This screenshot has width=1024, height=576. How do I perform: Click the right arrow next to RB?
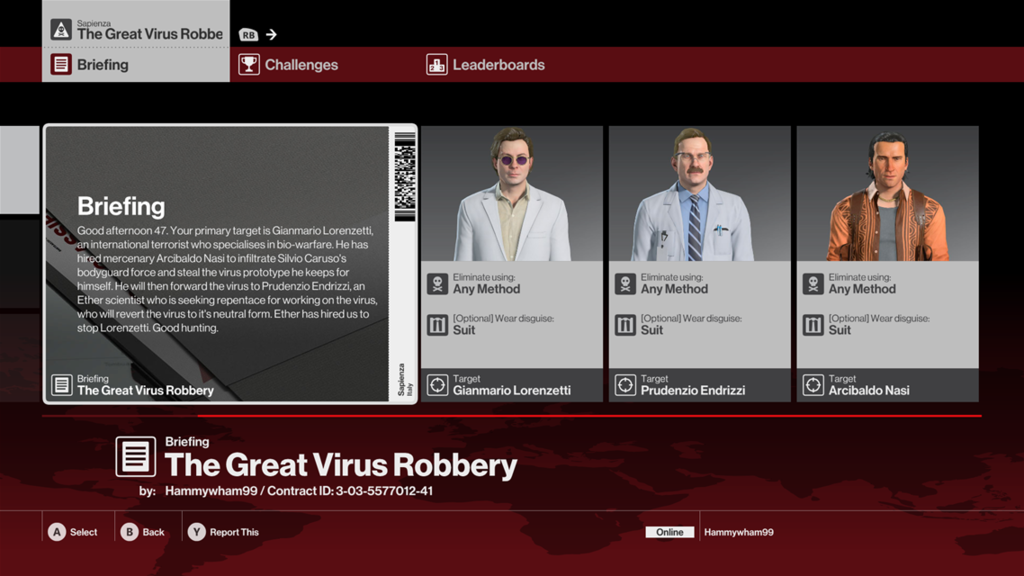271,35
